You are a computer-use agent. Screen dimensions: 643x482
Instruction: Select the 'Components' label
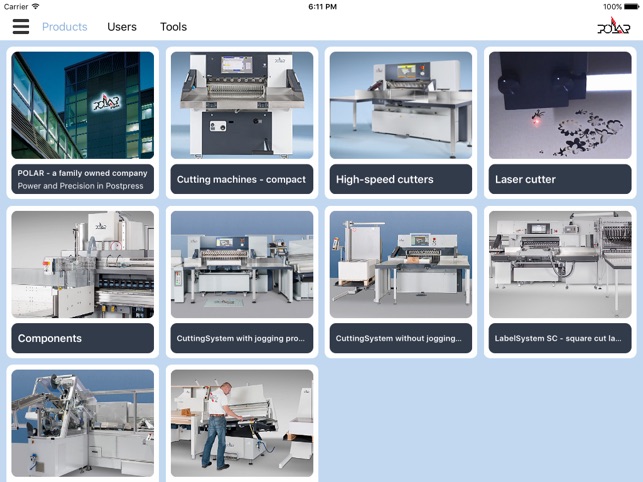tap(83, 338)
